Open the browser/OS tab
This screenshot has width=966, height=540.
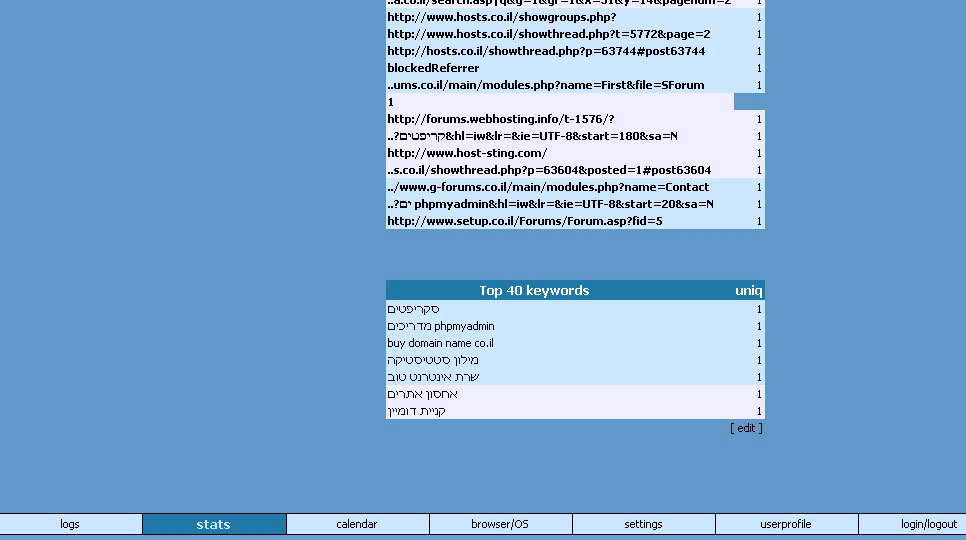(500, 524)
